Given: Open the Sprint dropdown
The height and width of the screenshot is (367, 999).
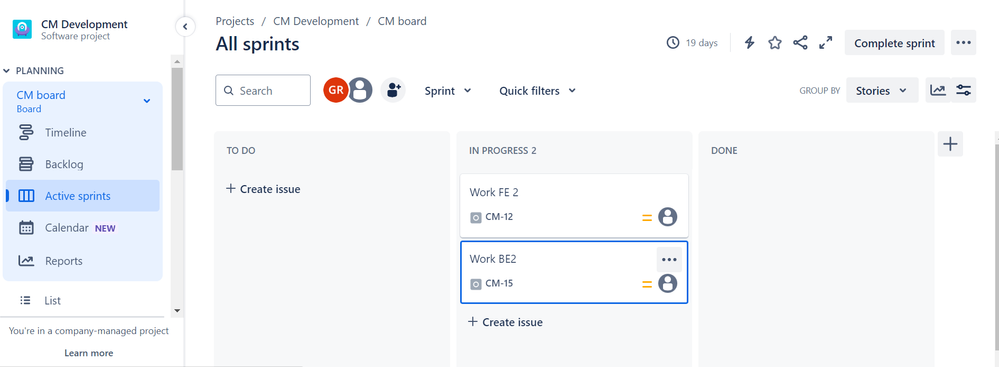Looking at the screenshot, I should tap(448, 90).
